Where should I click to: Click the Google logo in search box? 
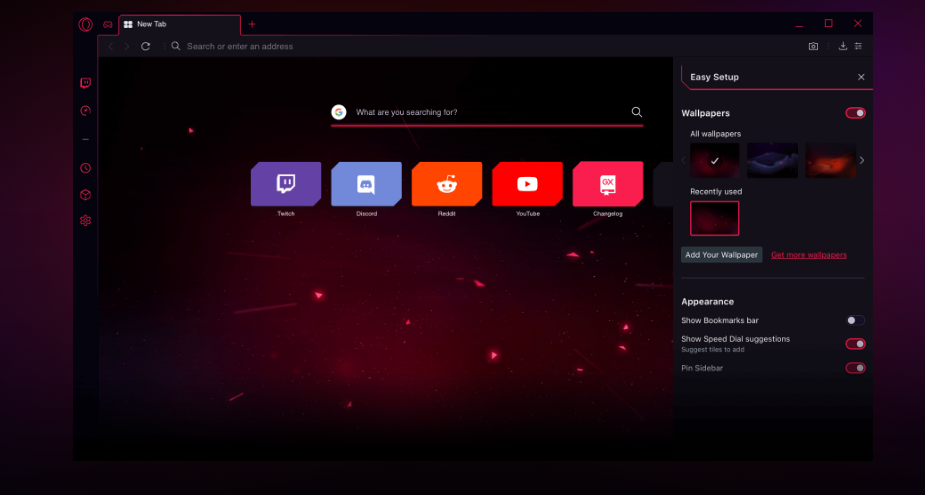[339, 112]
